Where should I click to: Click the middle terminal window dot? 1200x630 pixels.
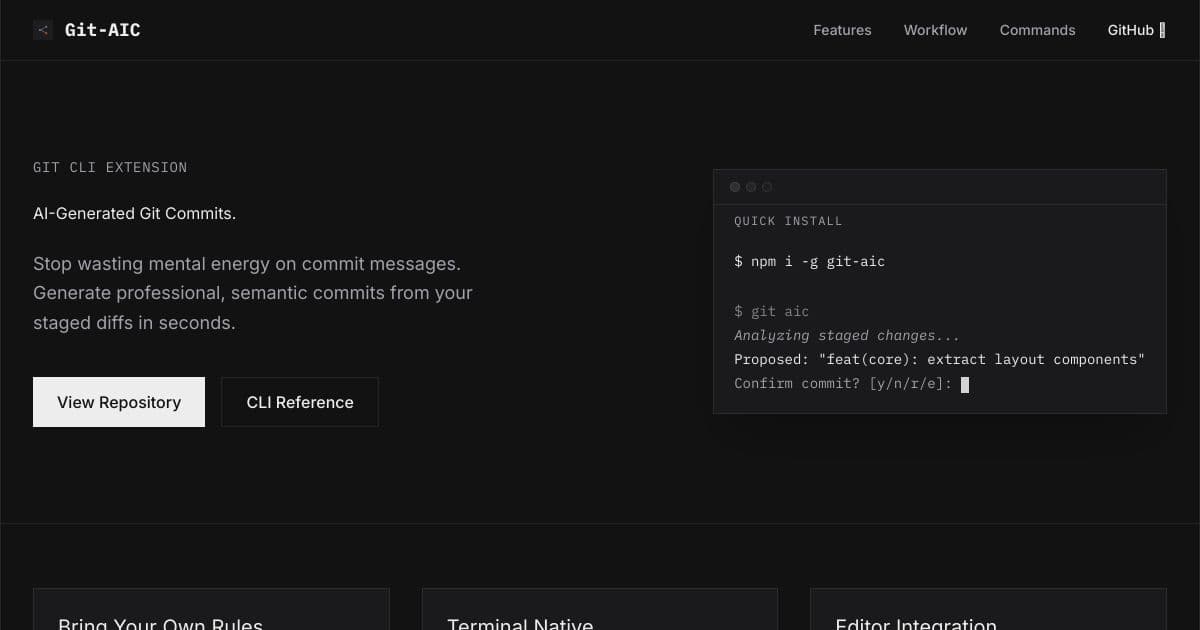[751, 187]
